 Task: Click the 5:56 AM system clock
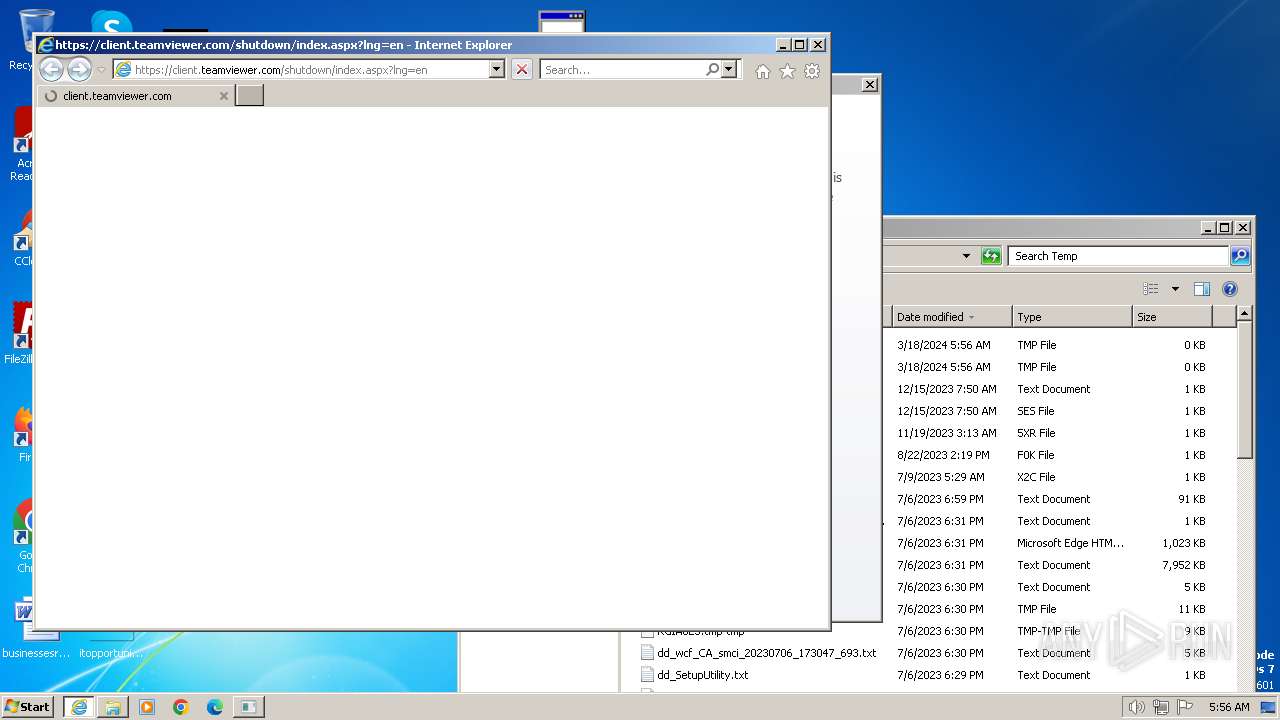[x=1229, y=707]
